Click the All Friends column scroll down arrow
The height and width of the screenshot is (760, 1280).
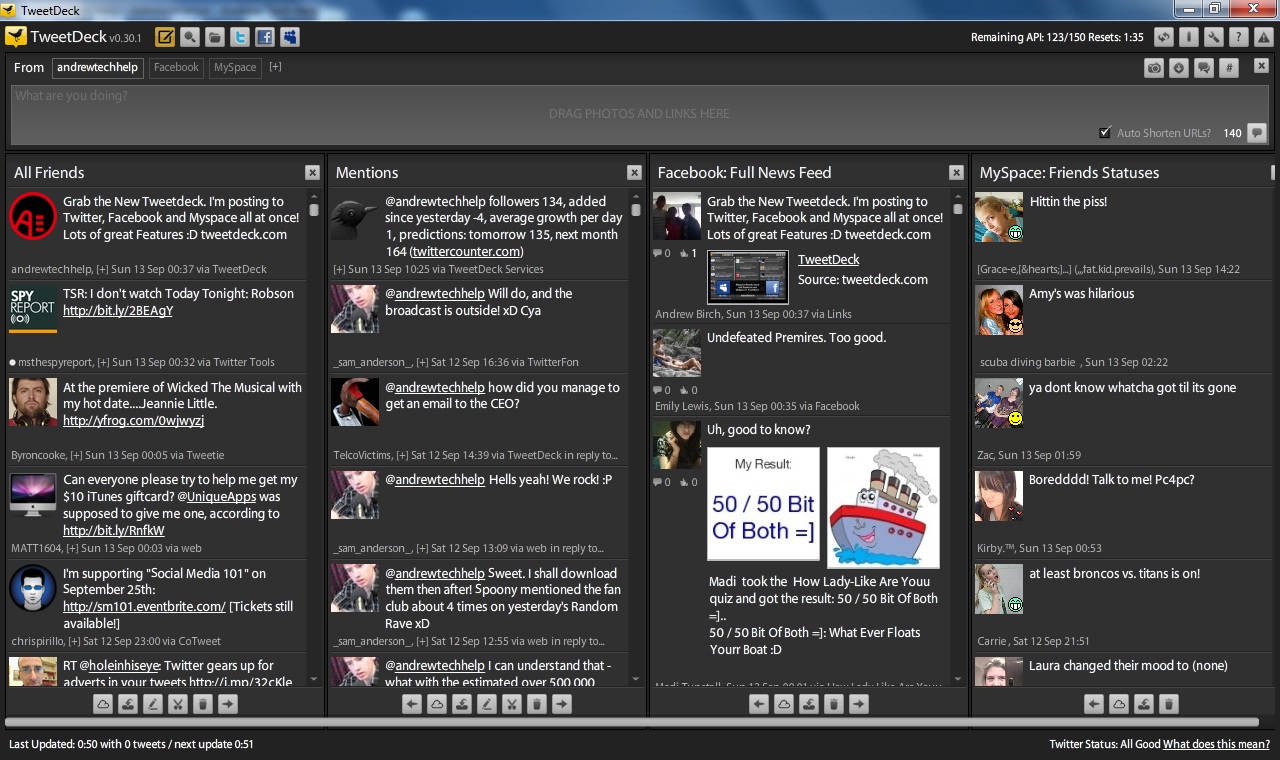(x=314, y=680)
